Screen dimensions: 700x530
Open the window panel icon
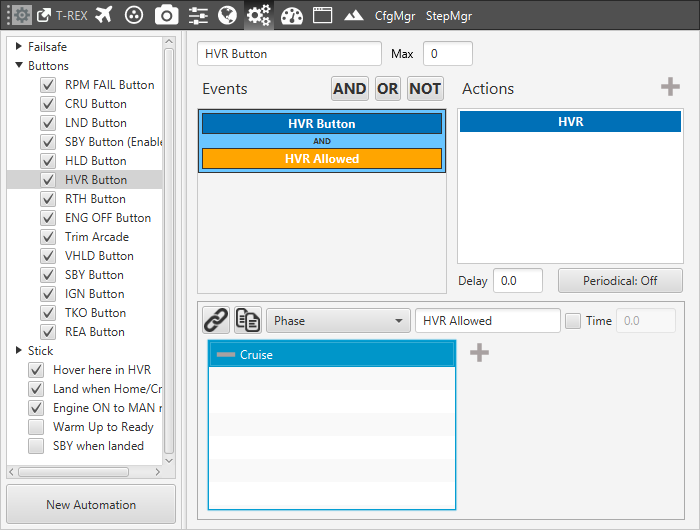click(x=322, y=15)
